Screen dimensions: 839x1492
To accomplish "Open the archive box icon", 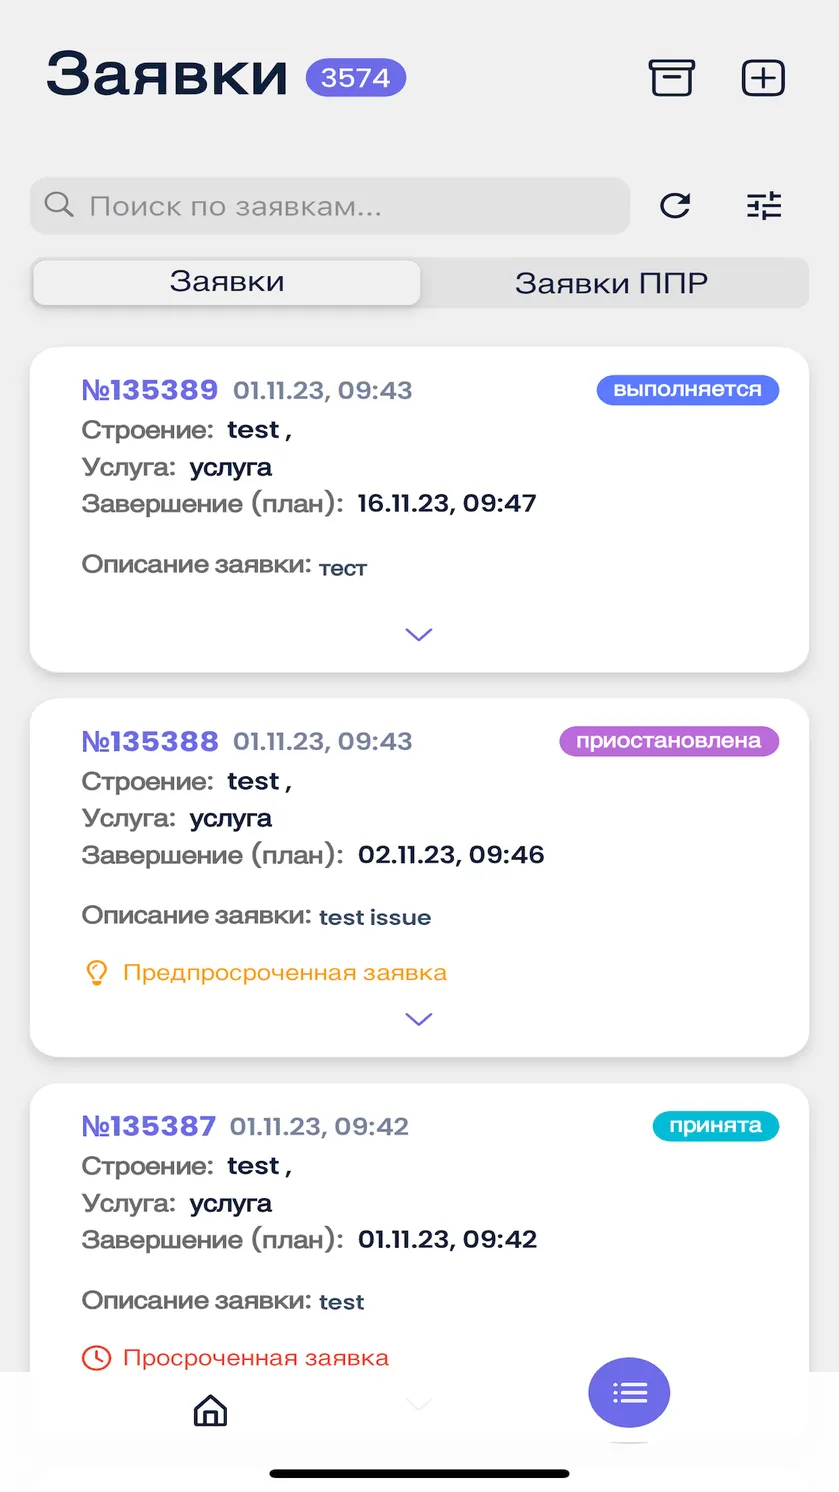I will (671, 78).
